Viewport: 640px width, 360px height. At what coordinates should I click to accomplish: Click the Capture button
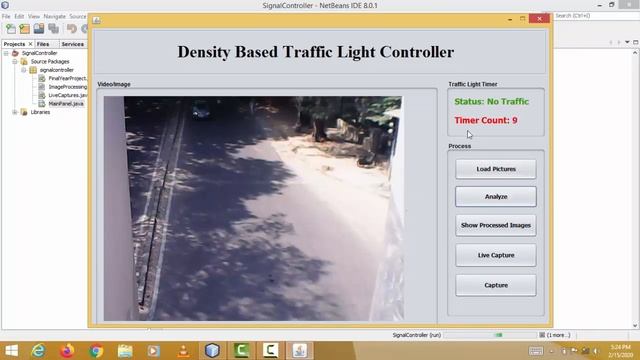tap(496, 285)
